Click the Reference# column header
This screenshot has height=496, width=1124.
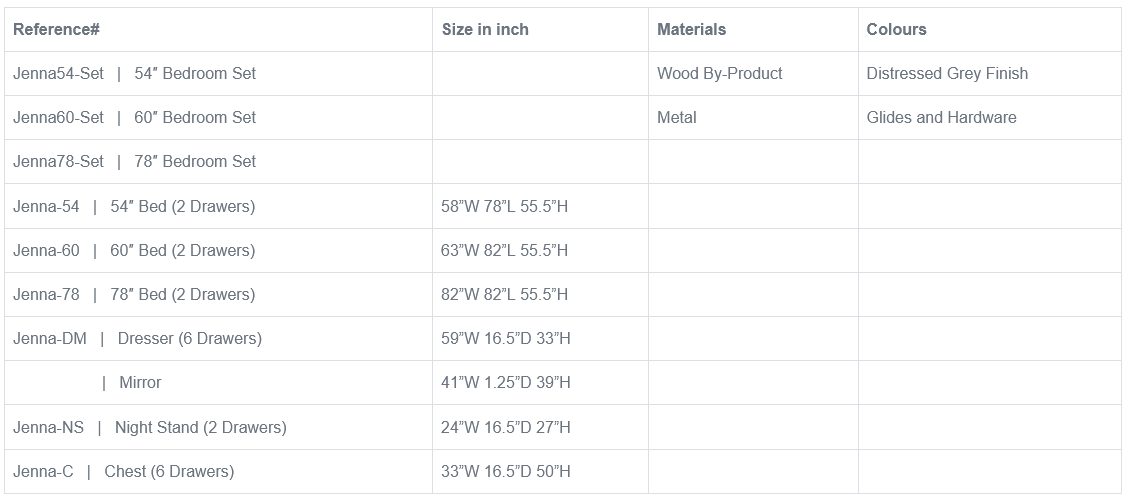(56, 29)
